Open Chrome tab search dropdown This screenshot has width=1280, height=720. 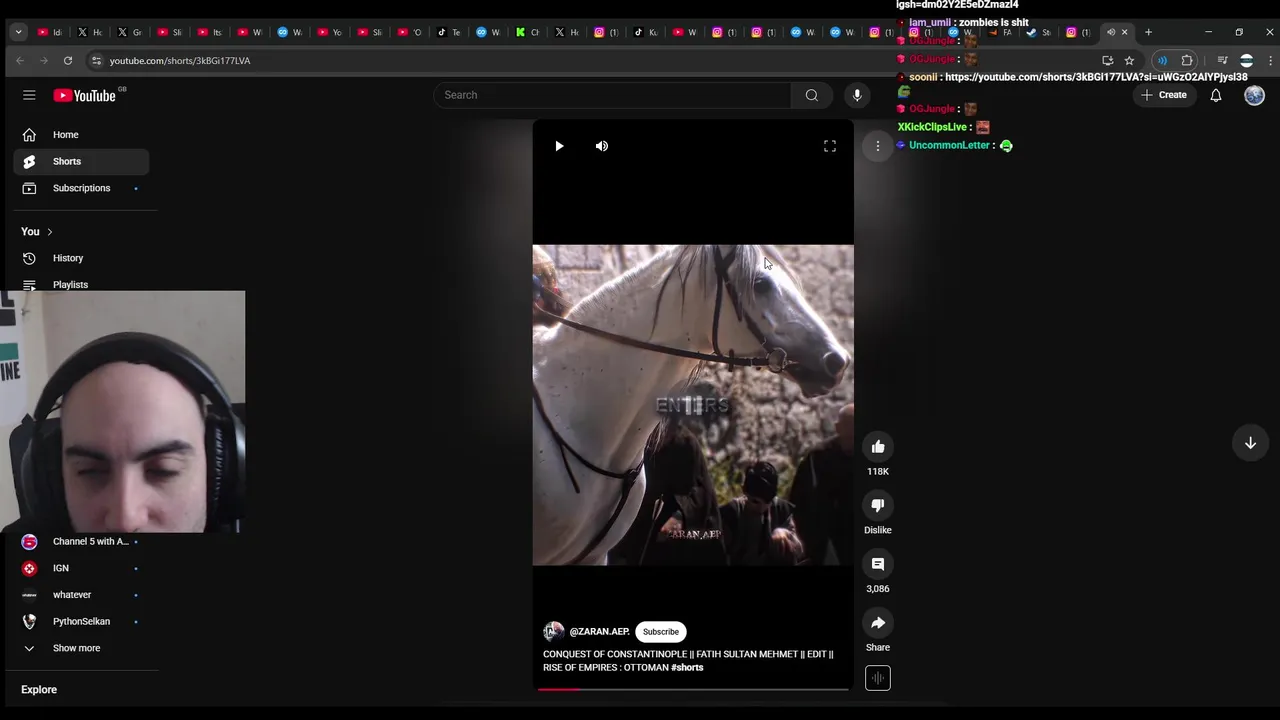click(x=18, y=32)
